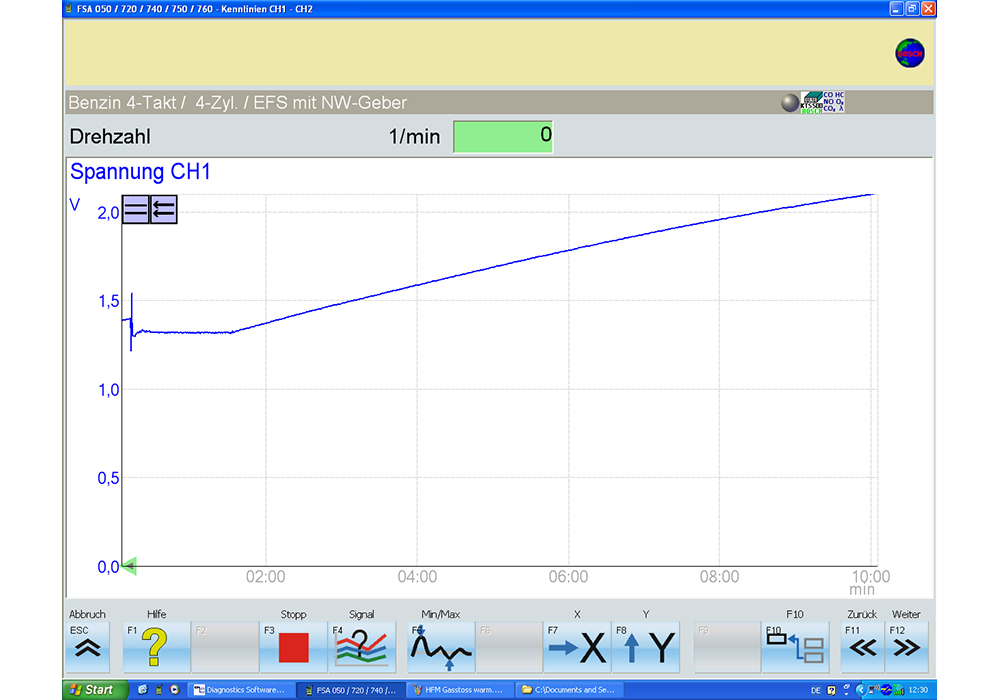Toggle the horizontal lines cursor button on graph
The image size is (1000, 700).
[x=136, y=209]
